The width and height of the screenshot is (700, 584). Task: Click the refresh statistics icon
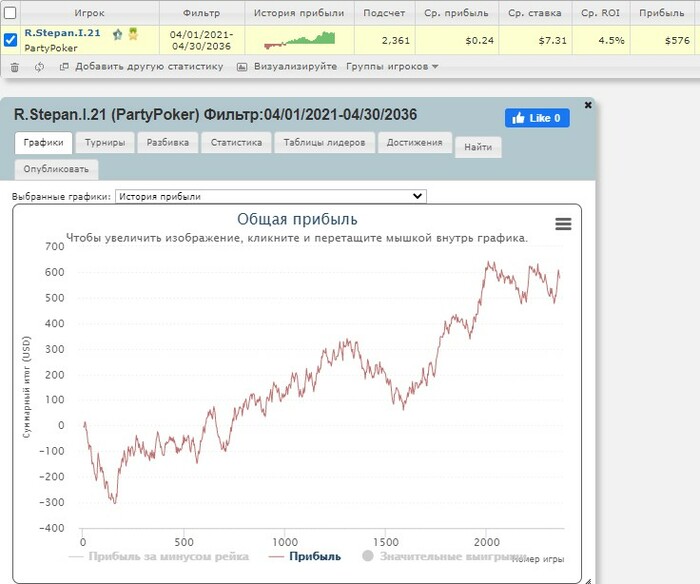coord(39,67)
